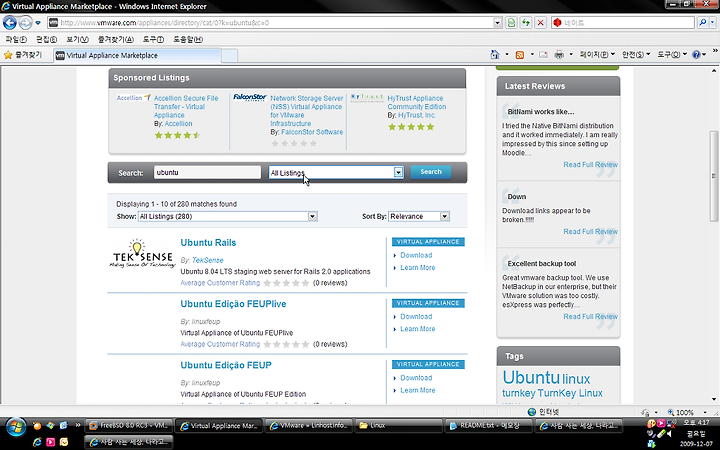Switch to README.txt taskbar window
Viewport: 720px width, 450px height.
(x=488, y=426)
